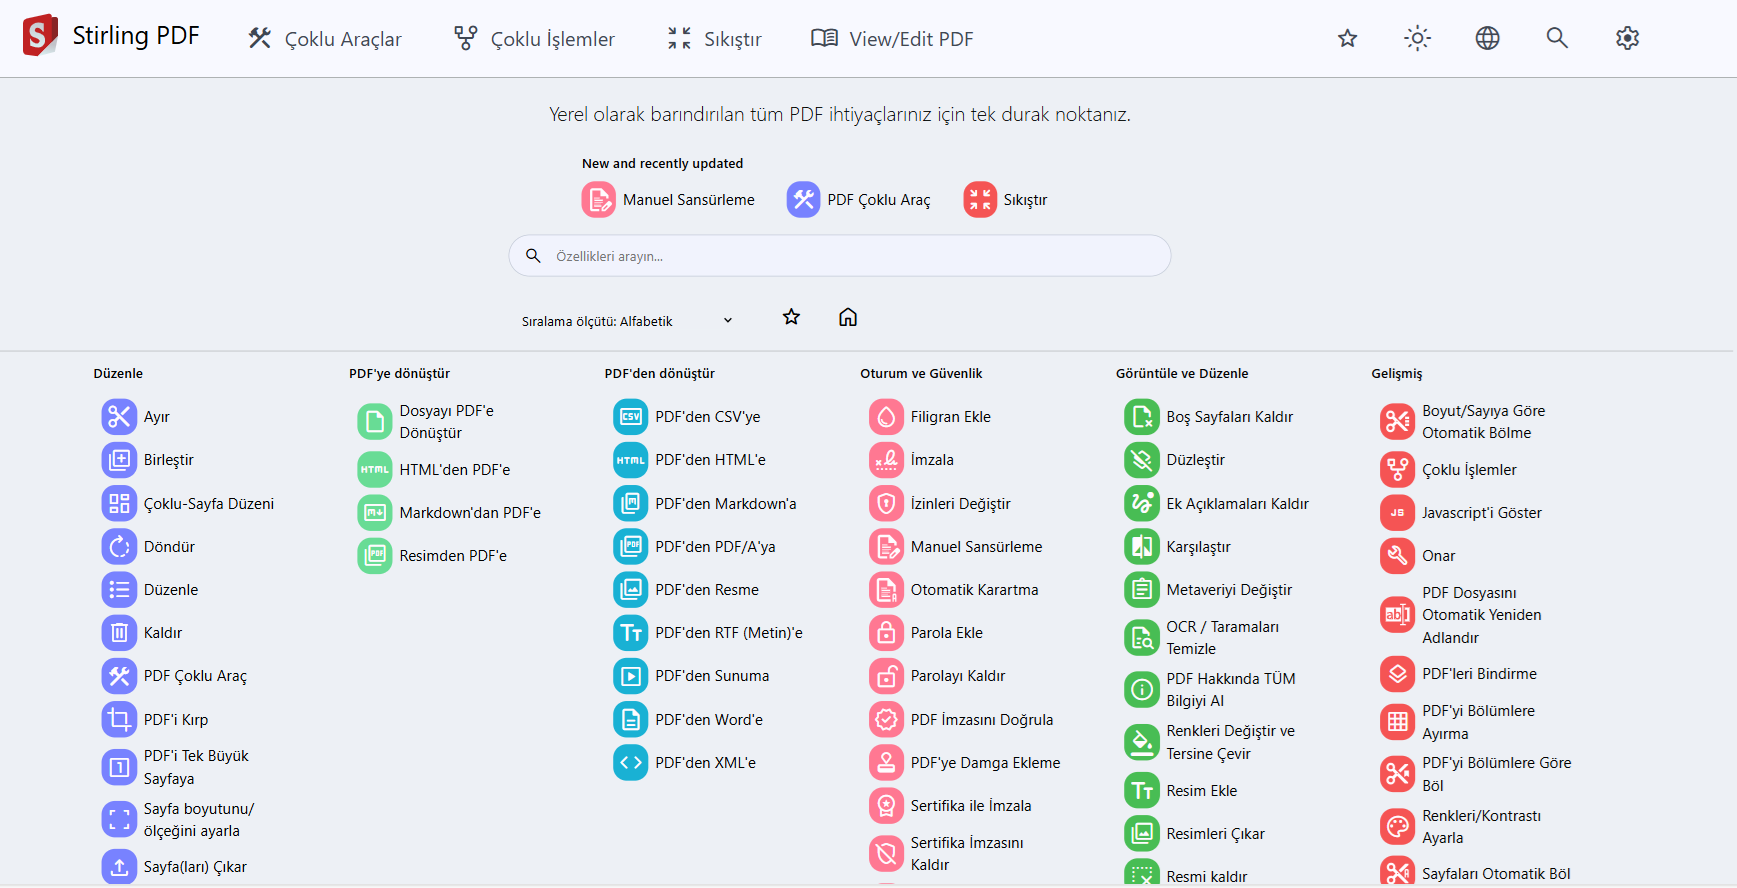The height and width of the screenshot is (888, 1737).
Task: Open the Ek Açıklamaları Kaldır icon
Action: point(1142,503)
